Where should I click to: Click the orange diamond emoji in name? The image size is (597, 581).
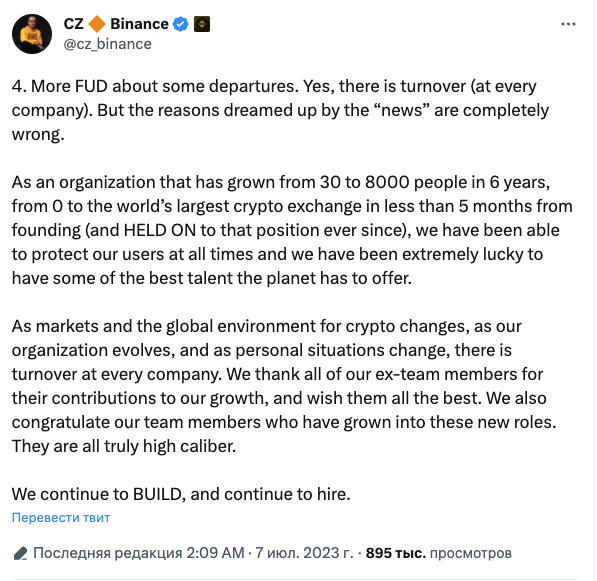coord(97,24)
